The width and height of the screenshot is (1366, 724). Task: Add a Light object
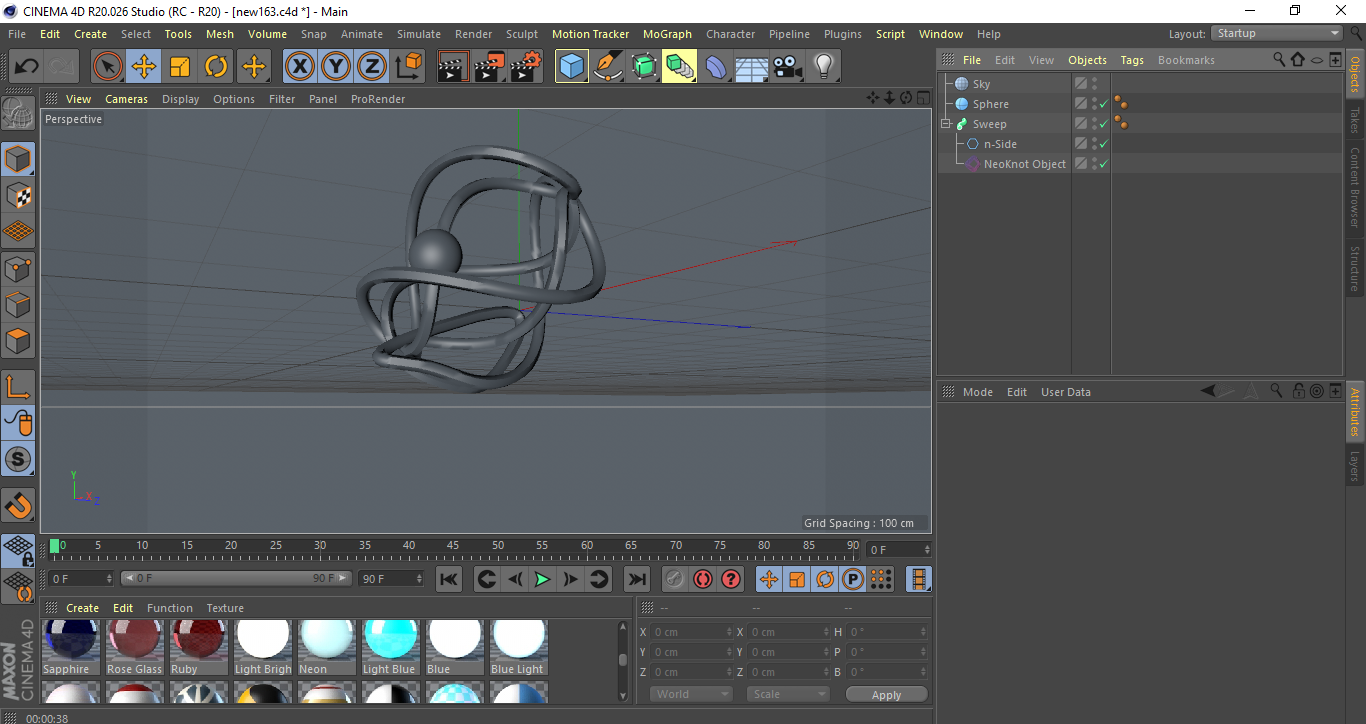coord(824,67)
